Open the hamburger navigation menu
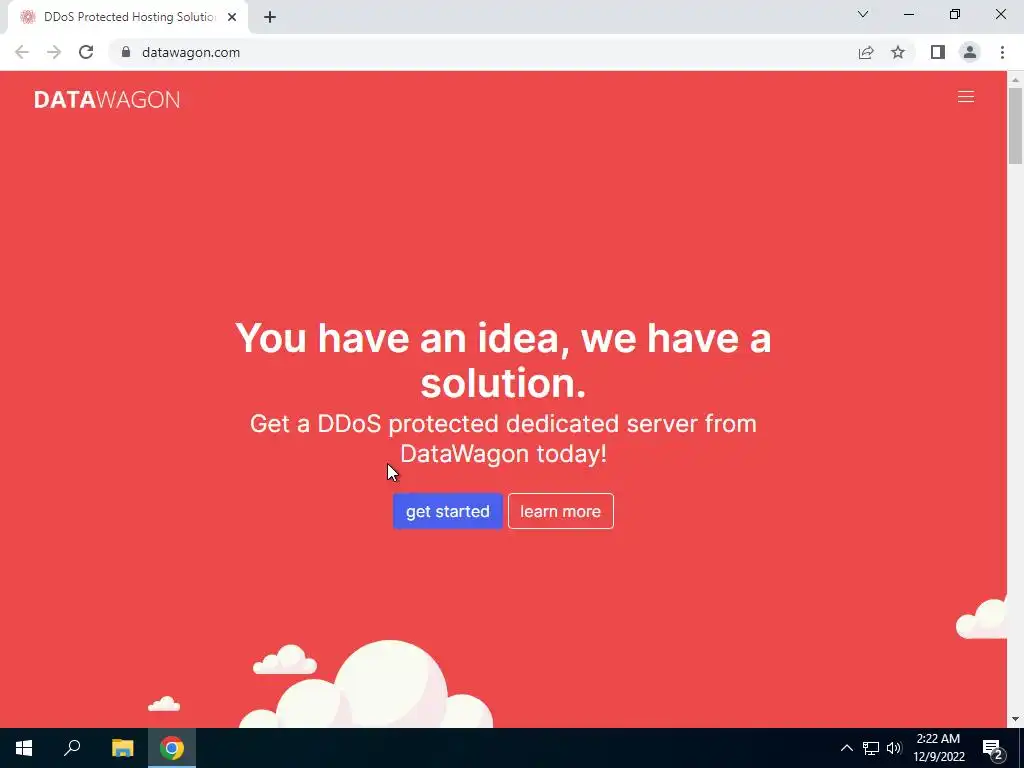The height and width of the screenshot is (768, 1024). click(965, 97)
